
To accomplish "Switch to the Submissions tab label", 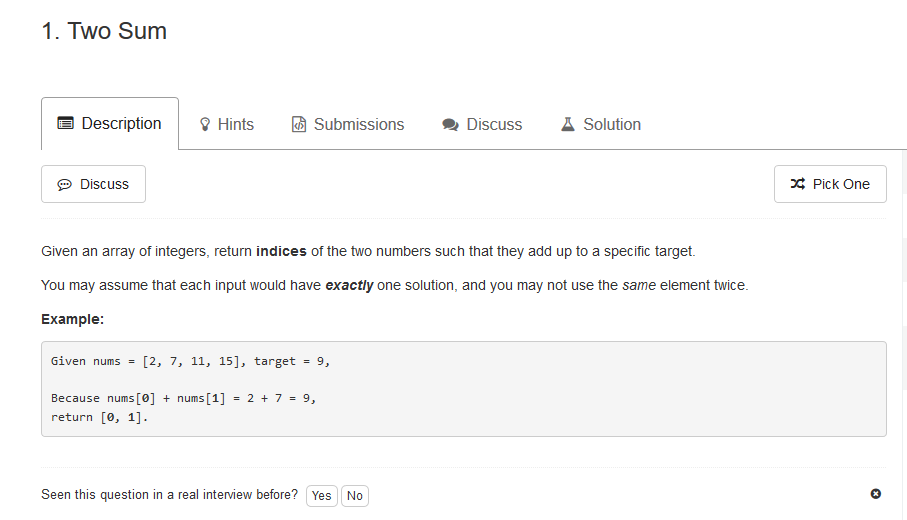I will [x=359, y=124].
